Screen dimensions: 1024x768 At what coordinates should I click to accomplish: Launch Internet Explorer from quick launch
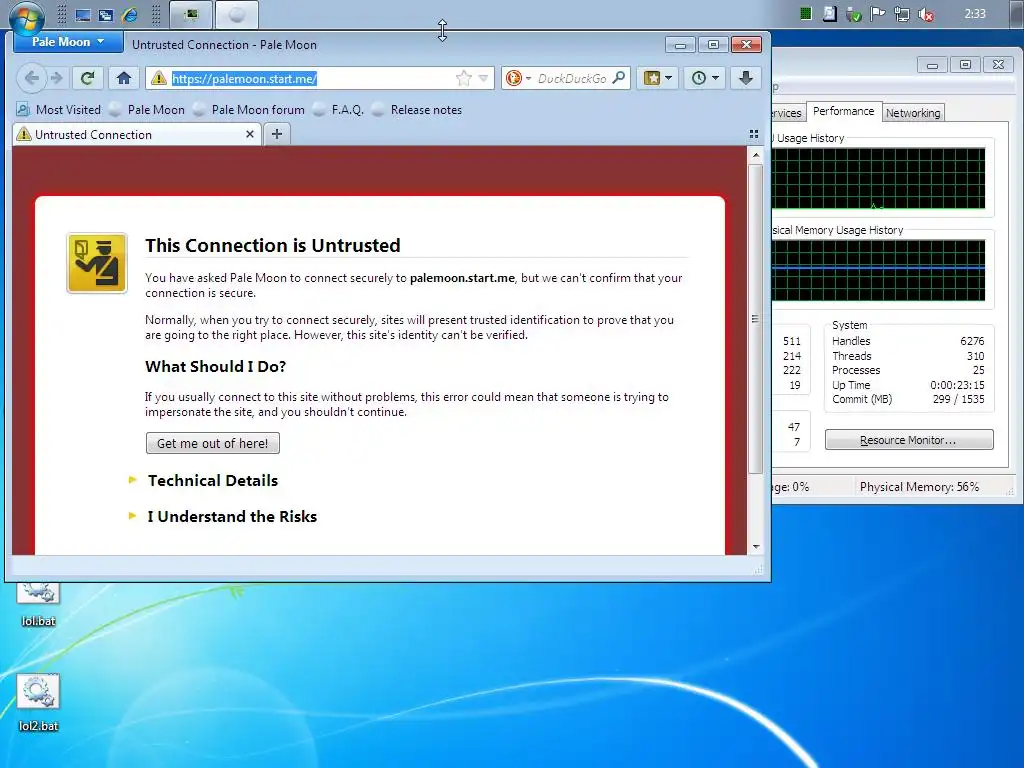point(130,14)
